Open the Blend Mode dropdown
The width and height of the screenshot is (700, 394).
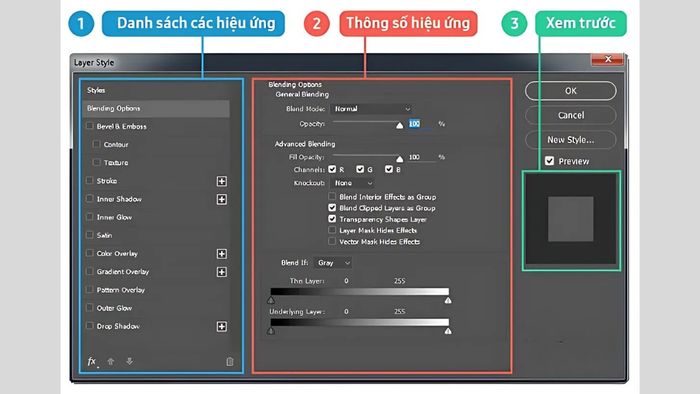[371, 109]
